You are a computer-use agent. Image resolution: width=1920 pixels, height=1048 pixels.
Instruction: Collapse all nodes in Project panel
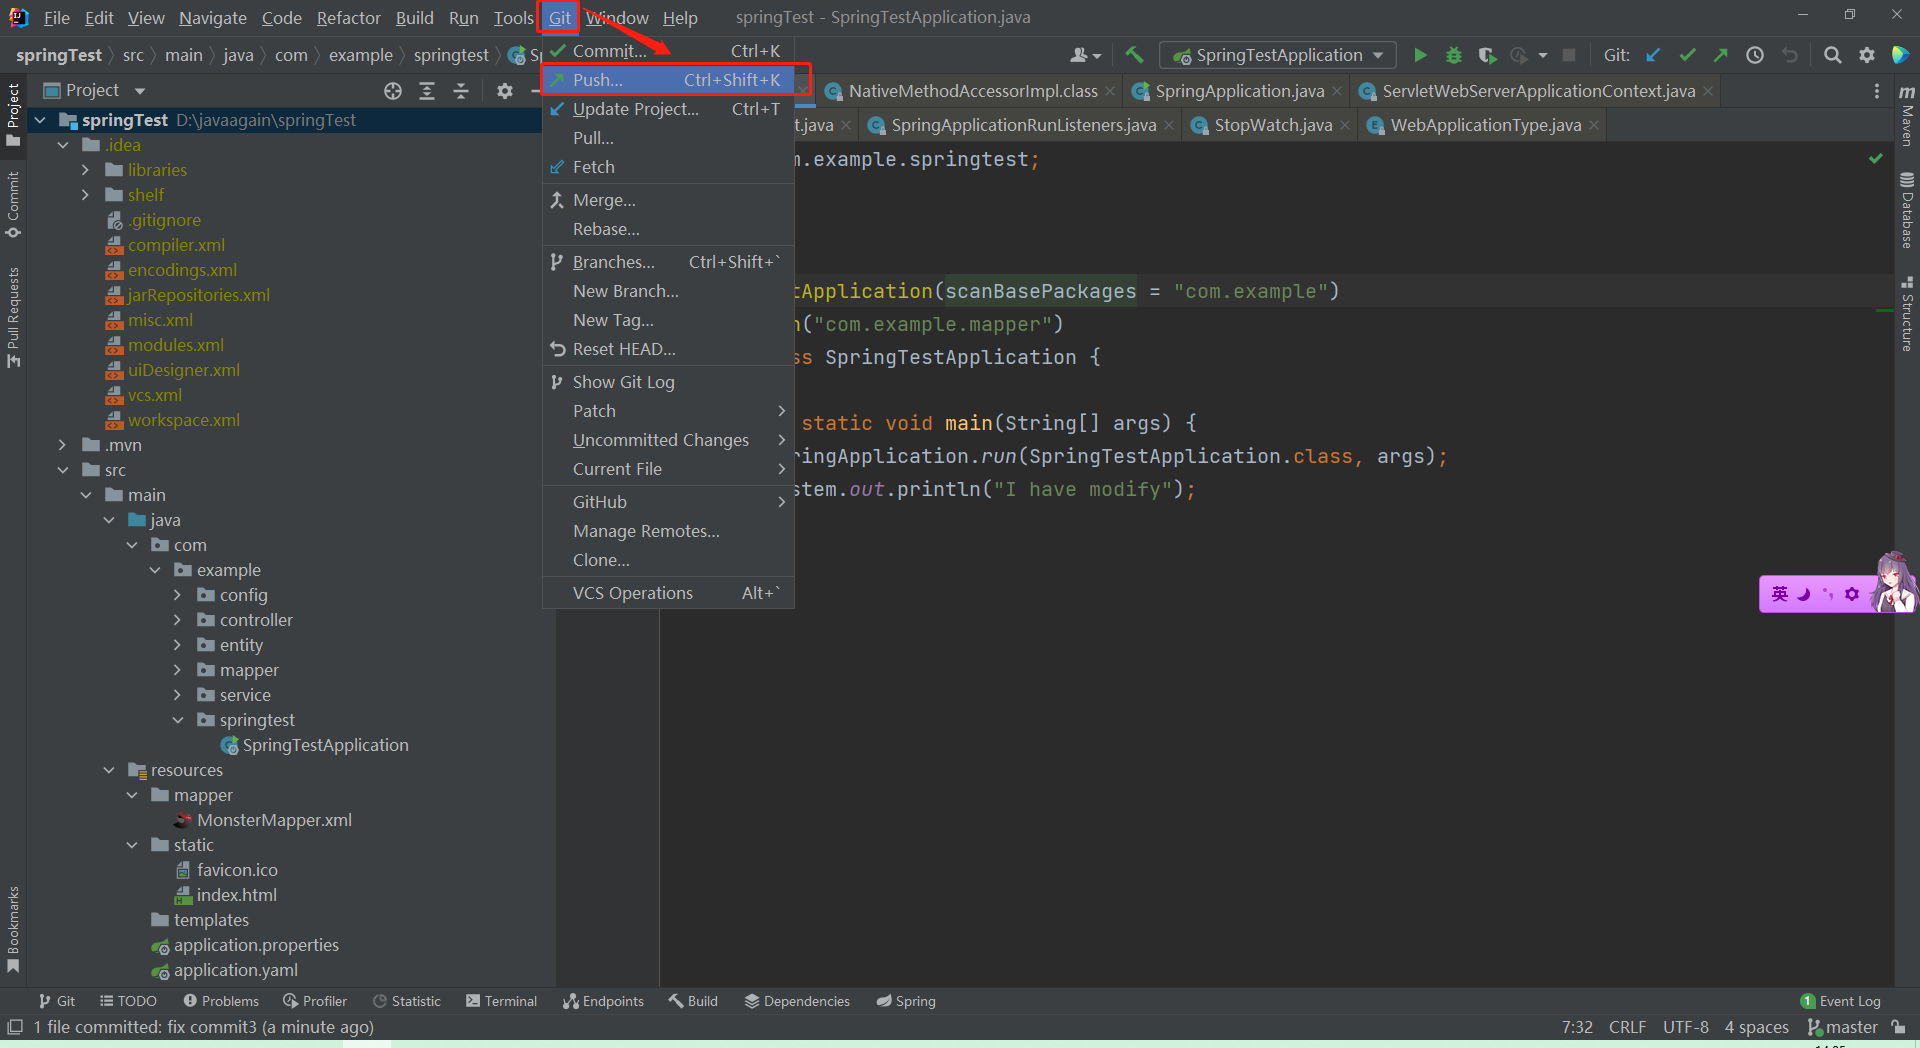tap(461, 91)
